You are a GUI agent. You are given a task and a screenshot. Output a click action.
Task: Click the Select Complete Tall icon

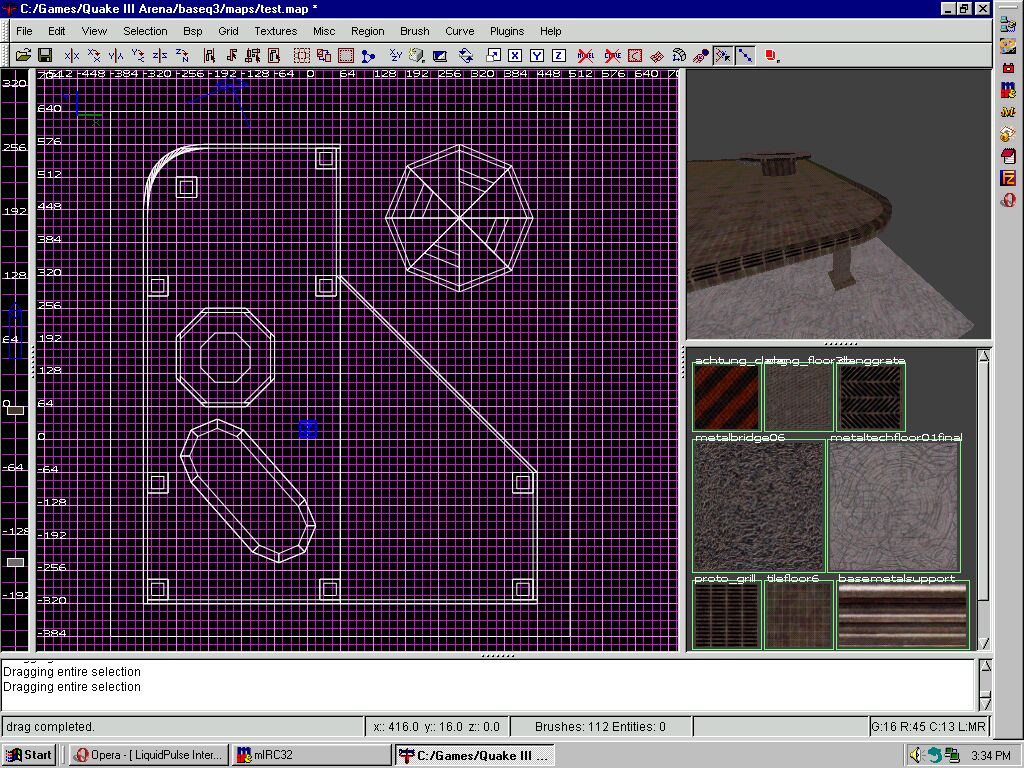(209, 56)
